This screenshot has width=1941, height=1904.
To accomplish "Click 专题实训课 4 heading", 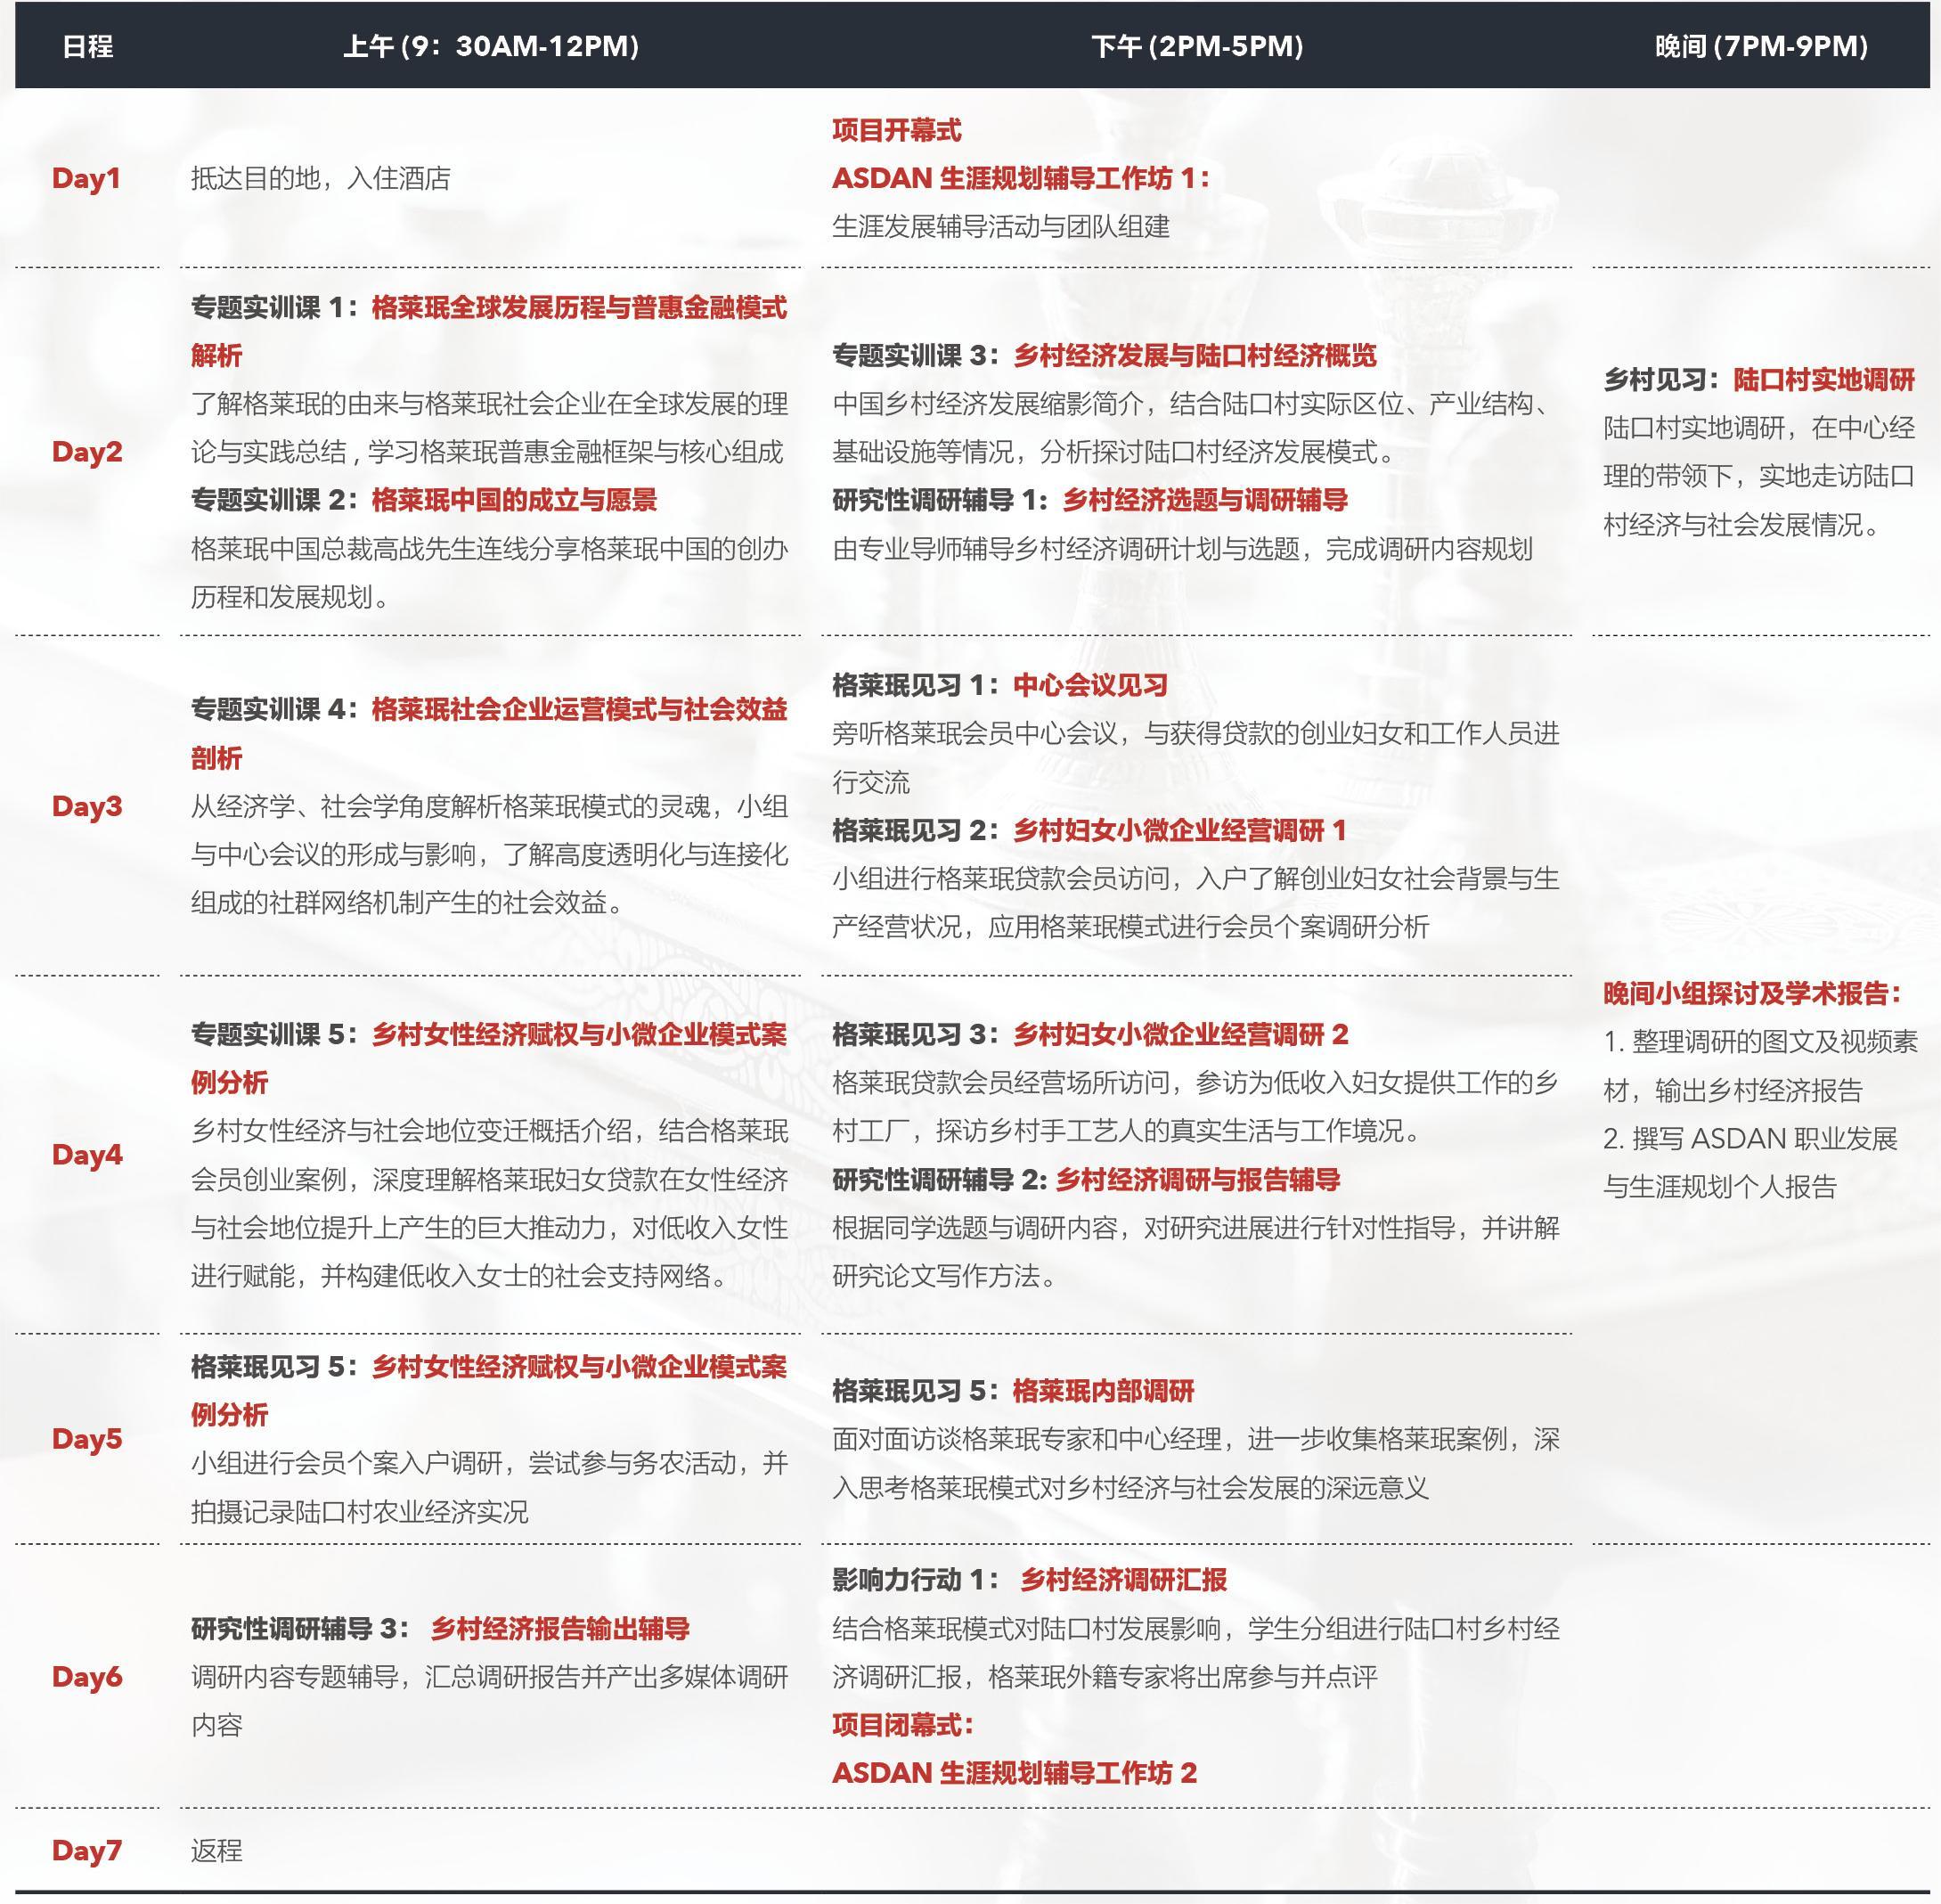I will point(489,733).
